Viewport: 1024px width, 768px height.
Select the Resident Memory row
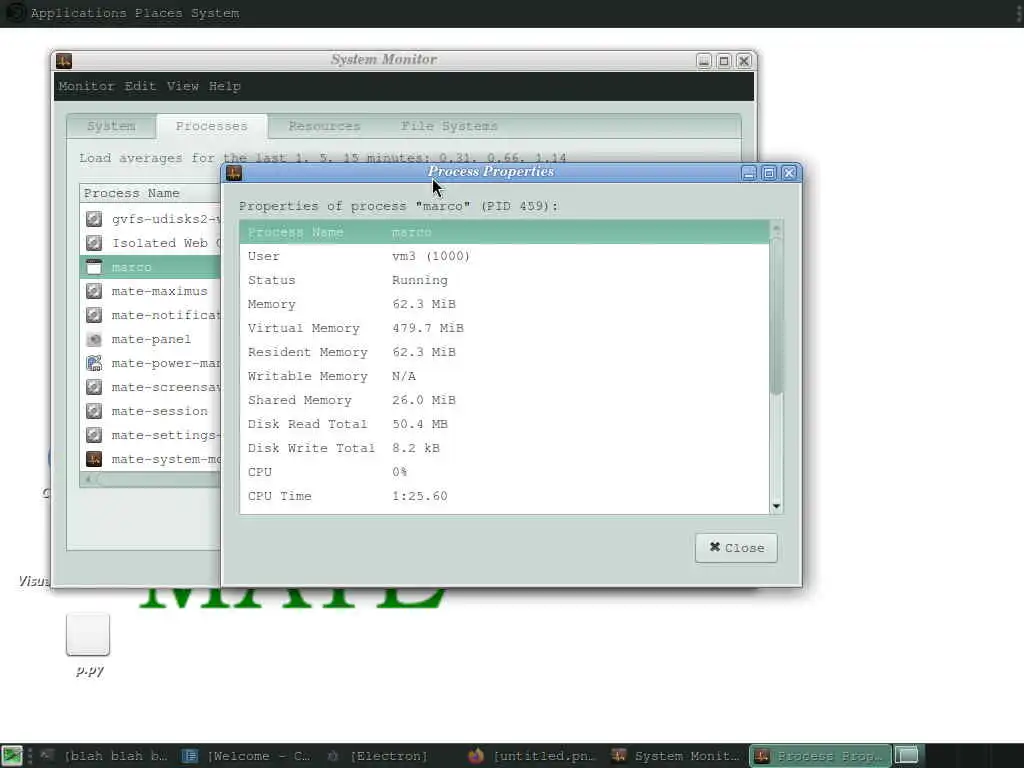504,352
